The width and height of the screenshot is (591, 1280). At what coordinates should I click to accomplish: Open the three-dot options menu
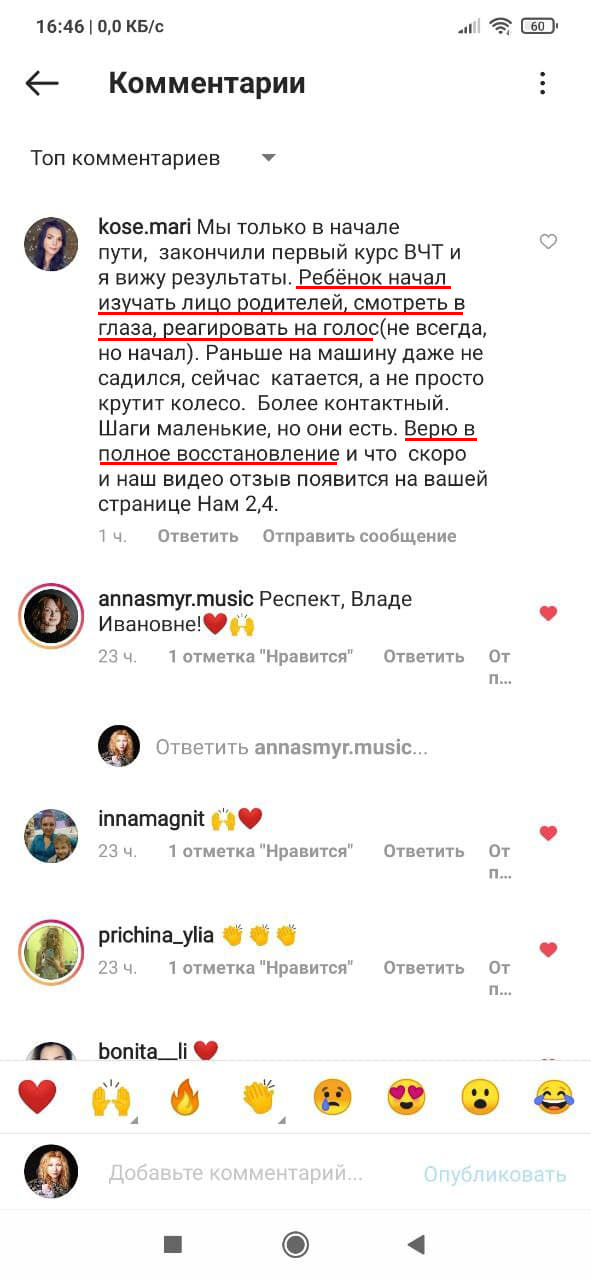pyautogui.click(x=542, y=84)
